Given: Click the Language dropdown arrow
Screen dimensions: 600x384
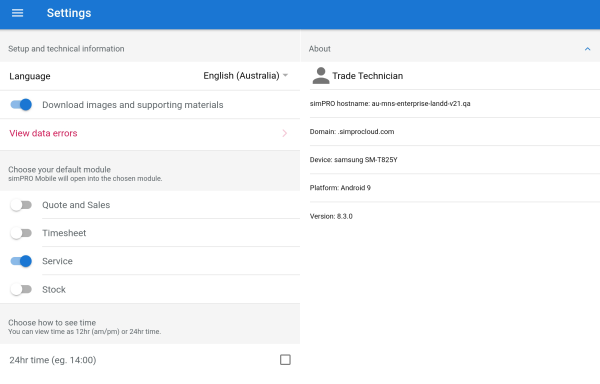Looking at the screenshot, I should pyautogui.click(x=285, y=76).
